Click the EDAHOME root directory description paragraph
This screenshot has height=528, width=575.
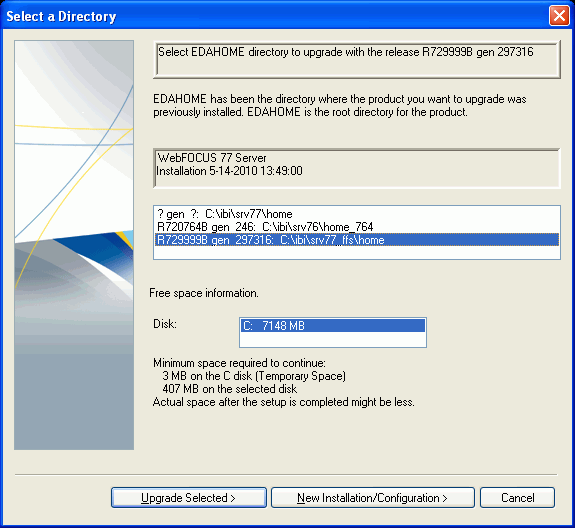340,105
